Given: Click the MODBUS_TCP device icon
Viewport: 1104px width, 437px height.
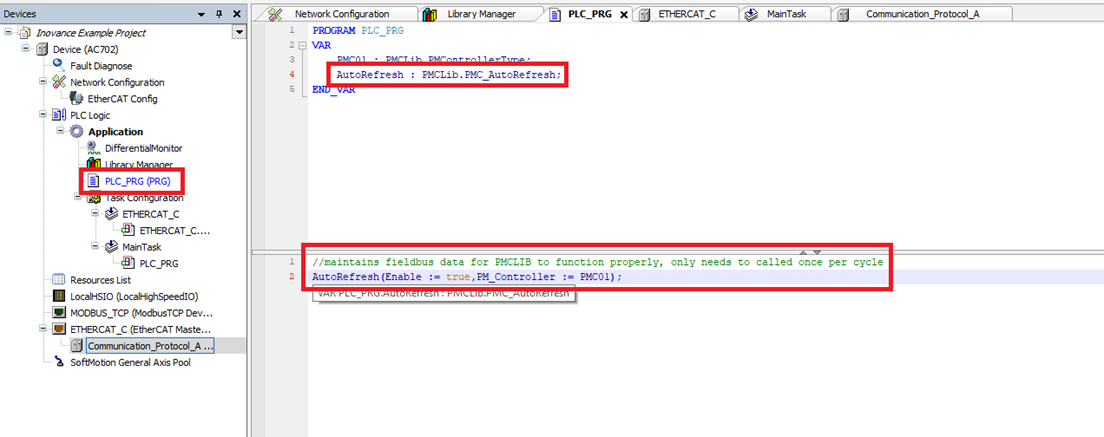Looking at the screenshot, I should (x=59, y=313).
